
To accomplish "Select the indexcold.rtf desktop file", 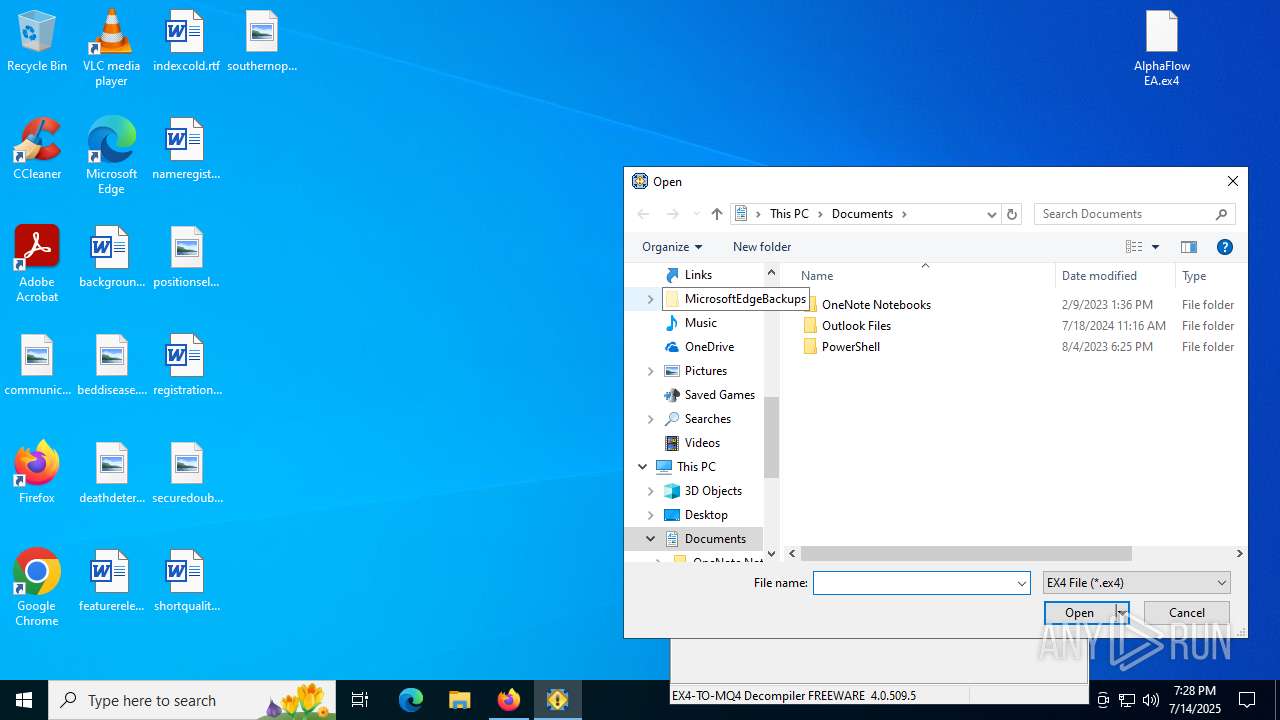I will pyautogui.click(x=186, y=41).
